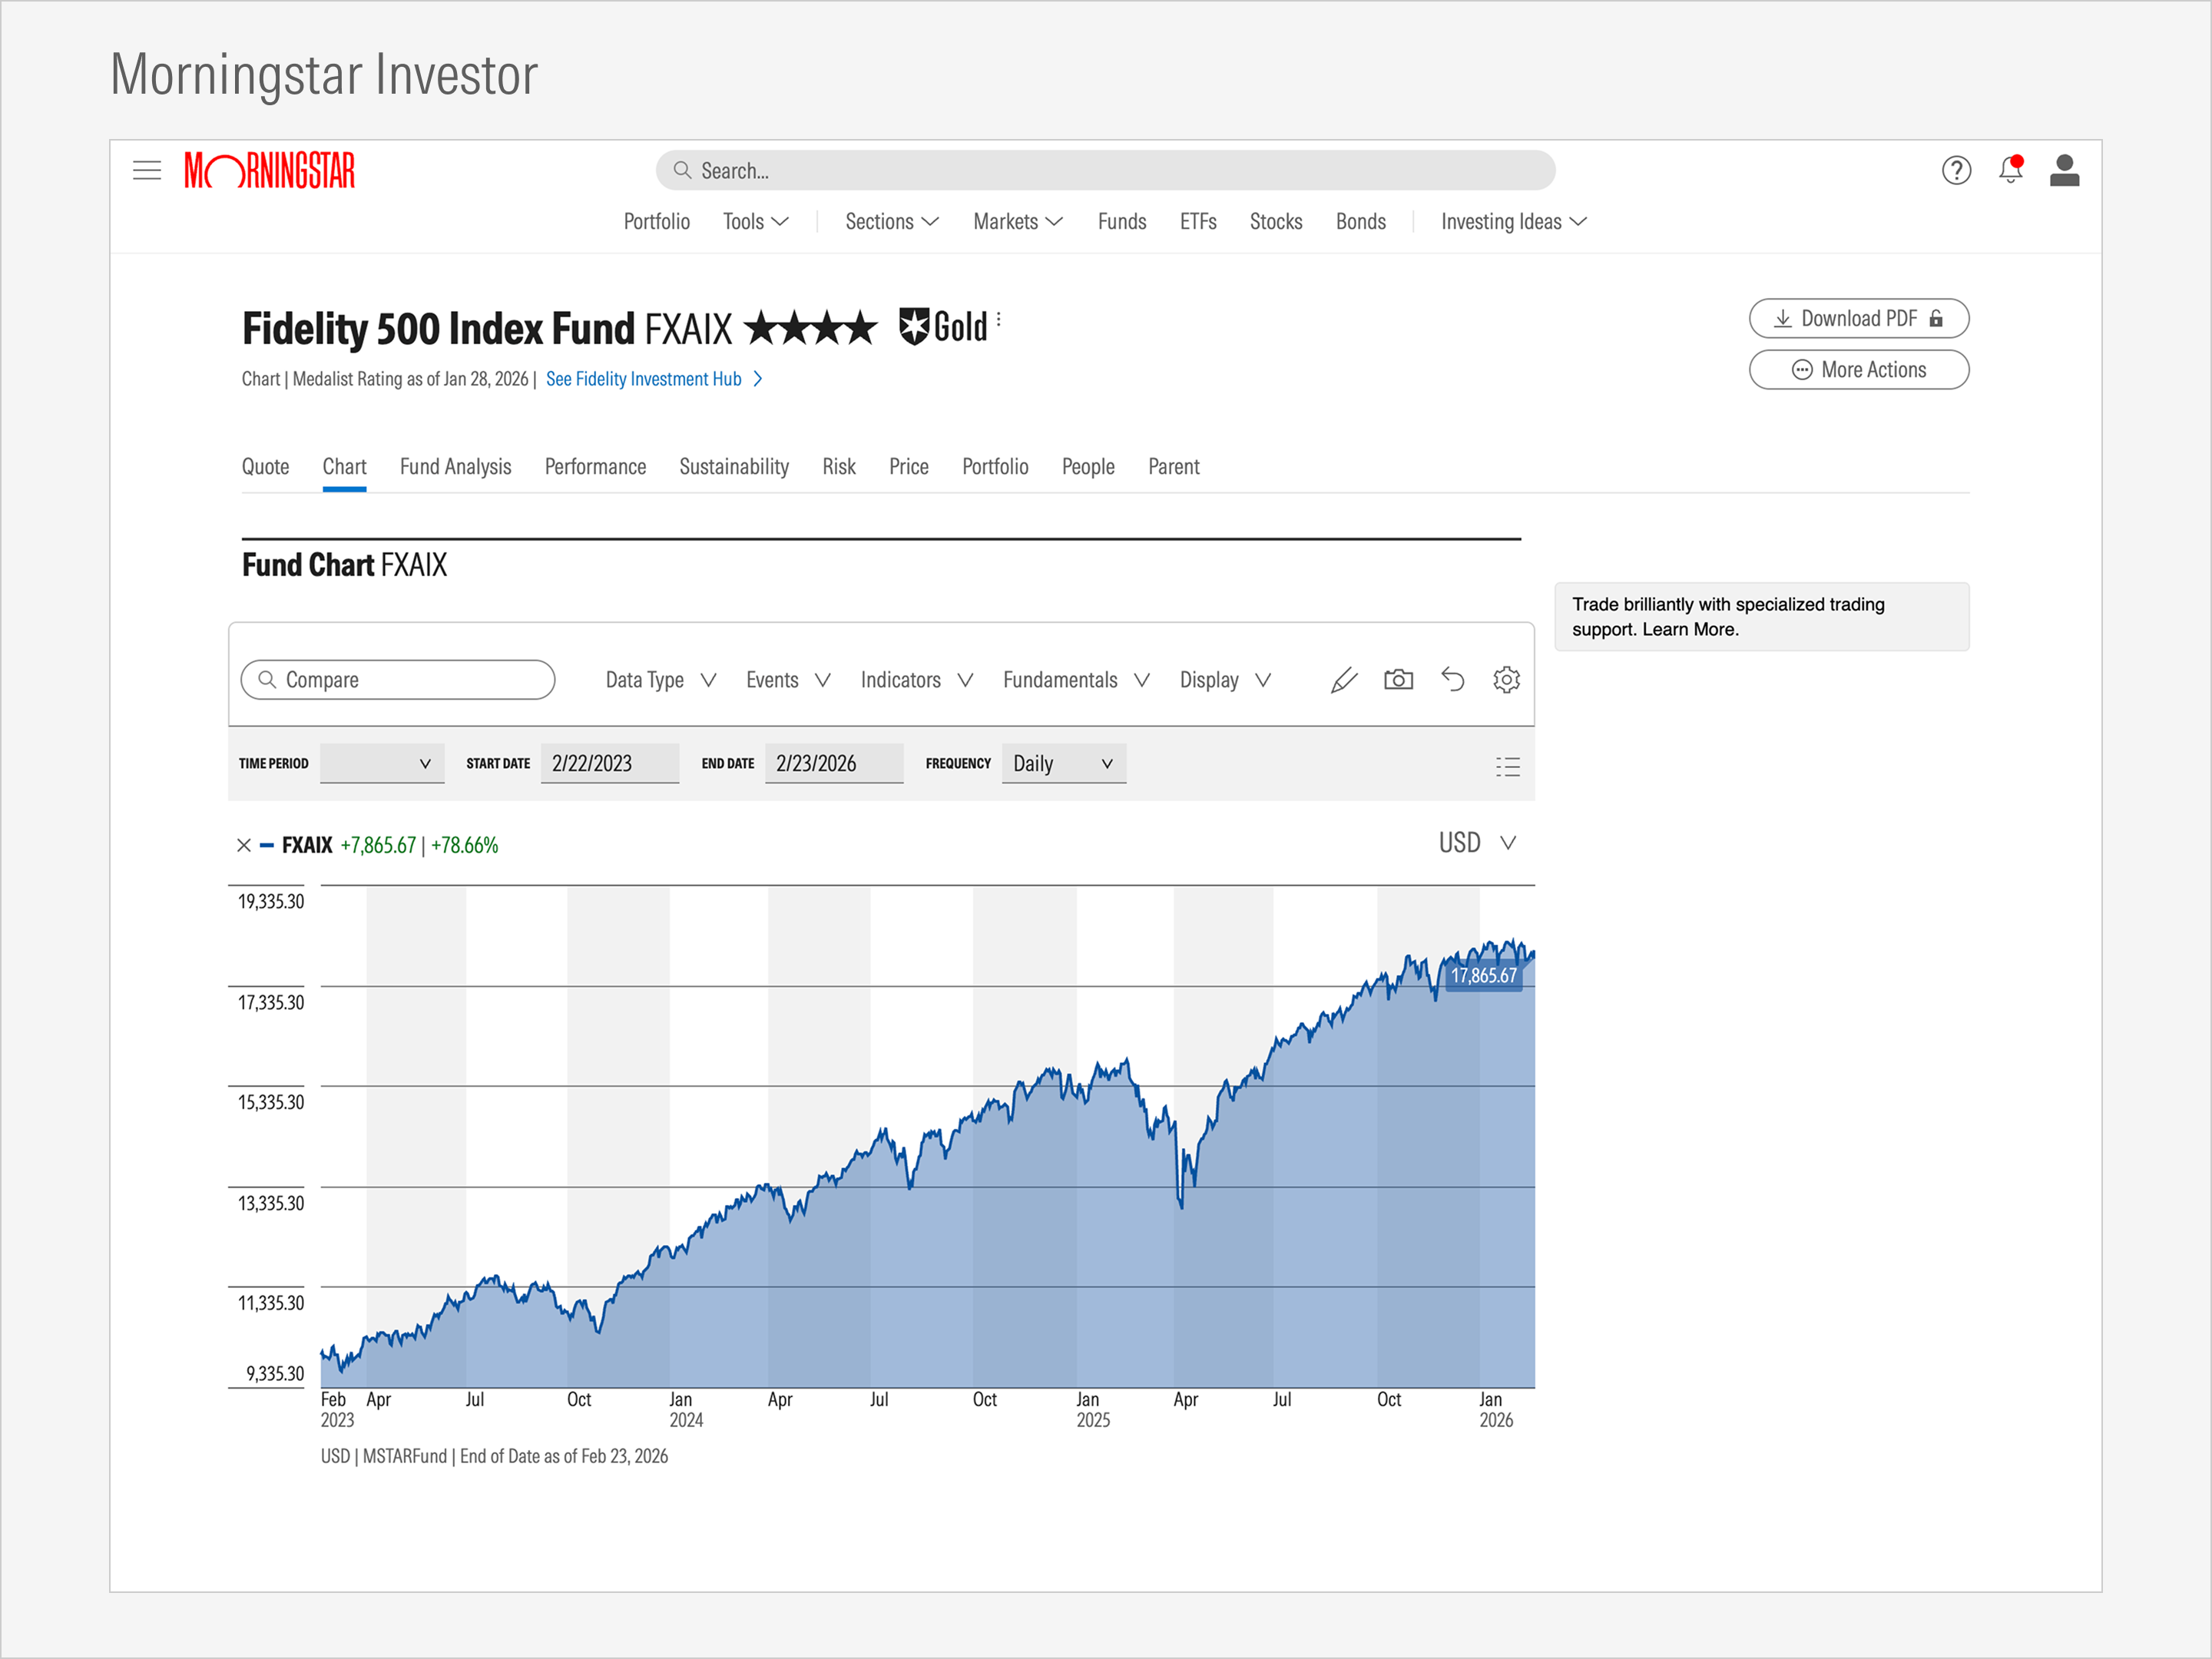
Task: Open the user account profile icon
Action: [2064, 170]
